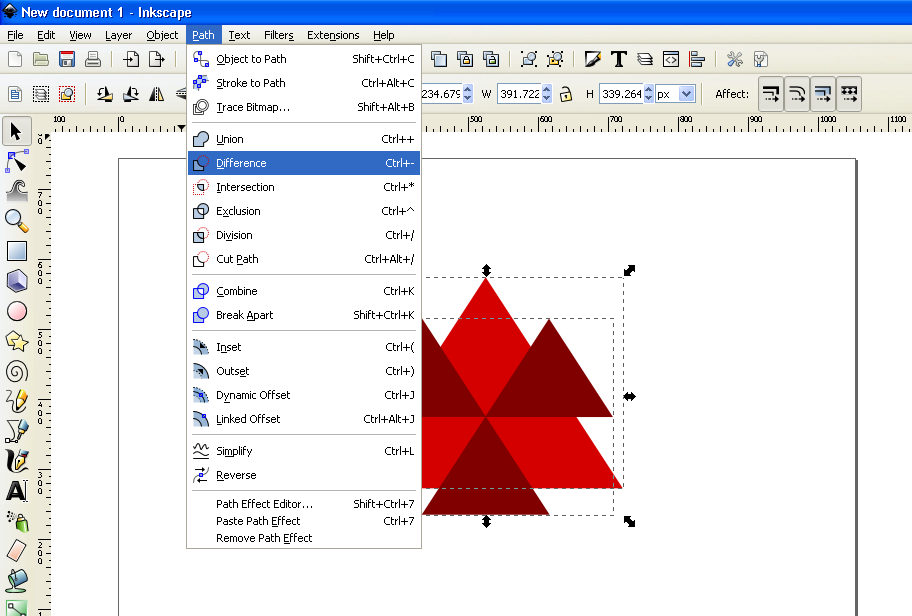The height and width of the screenshot is (616, 912).
Task: Select the Bezier pen tool
Action: (x=16, y=431)
